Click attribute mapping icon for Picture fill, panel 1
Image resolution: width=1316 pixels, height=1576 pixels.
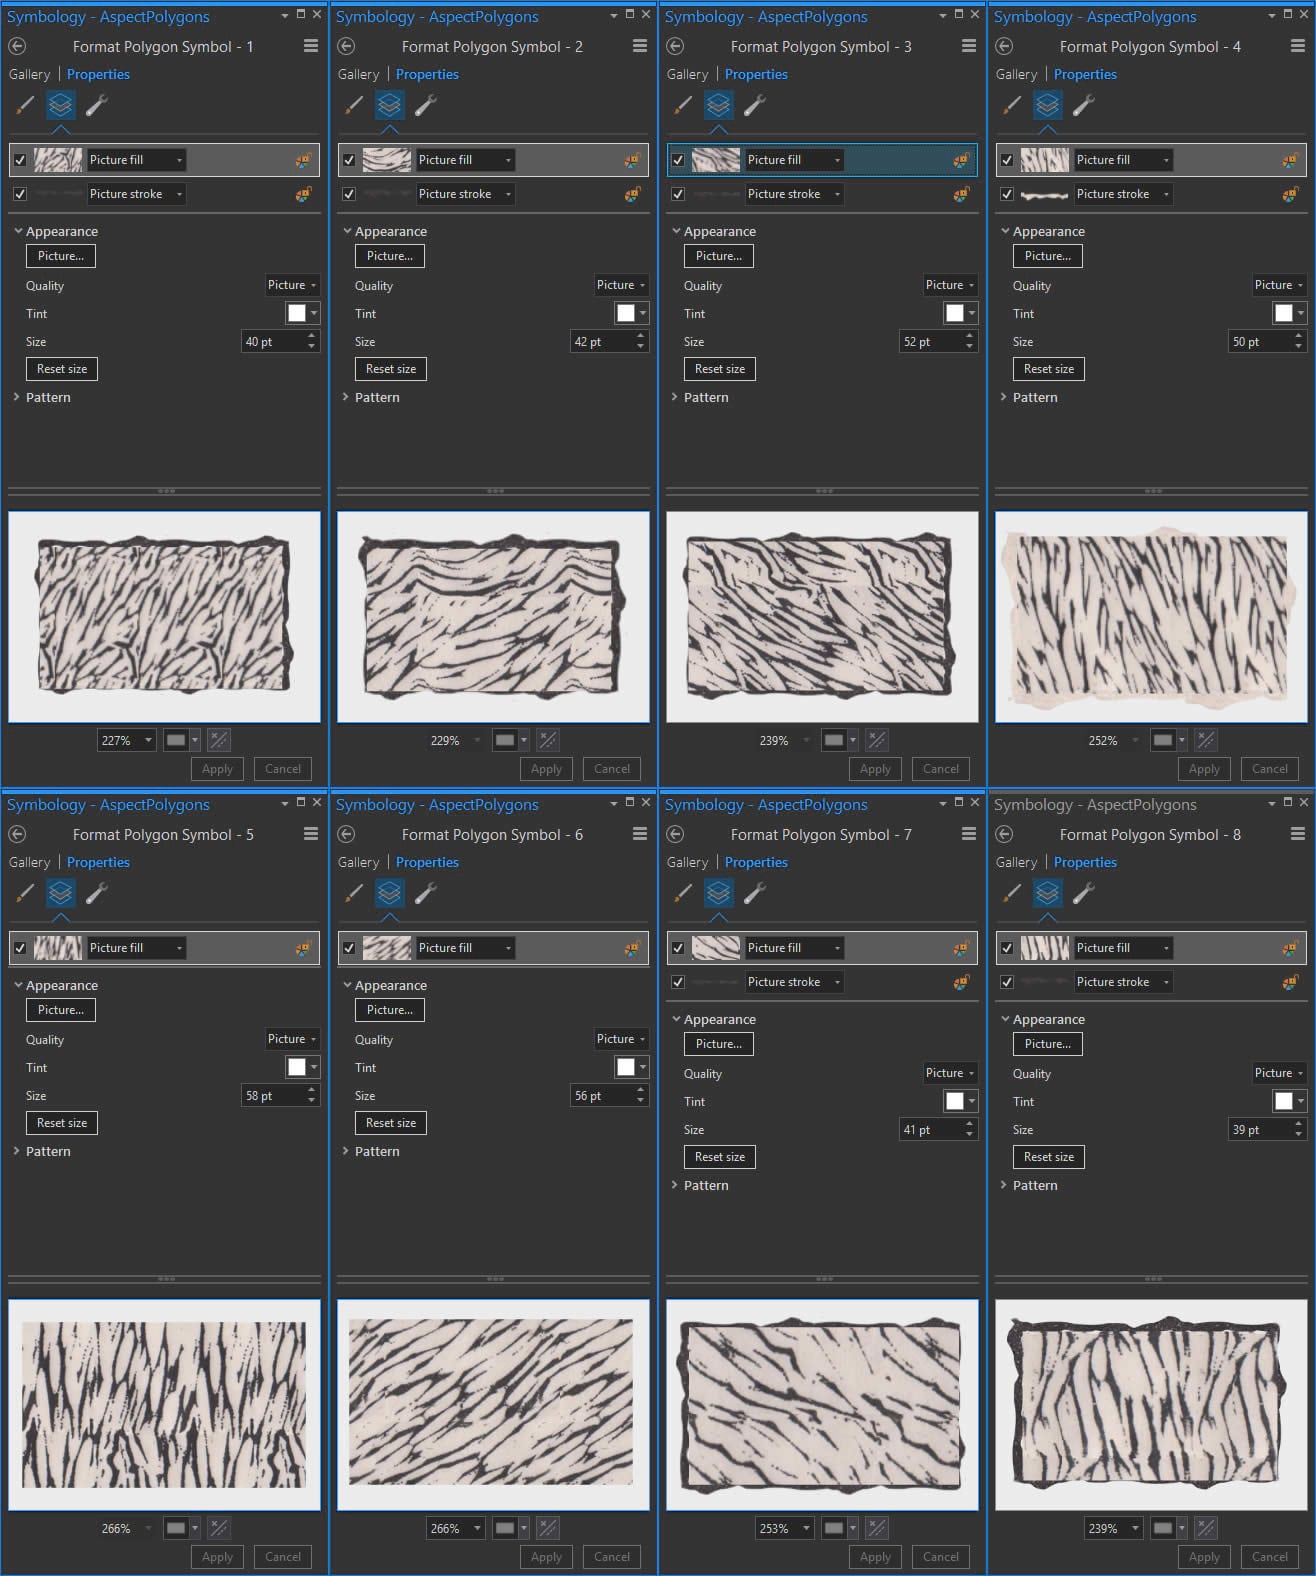[303, 160]
